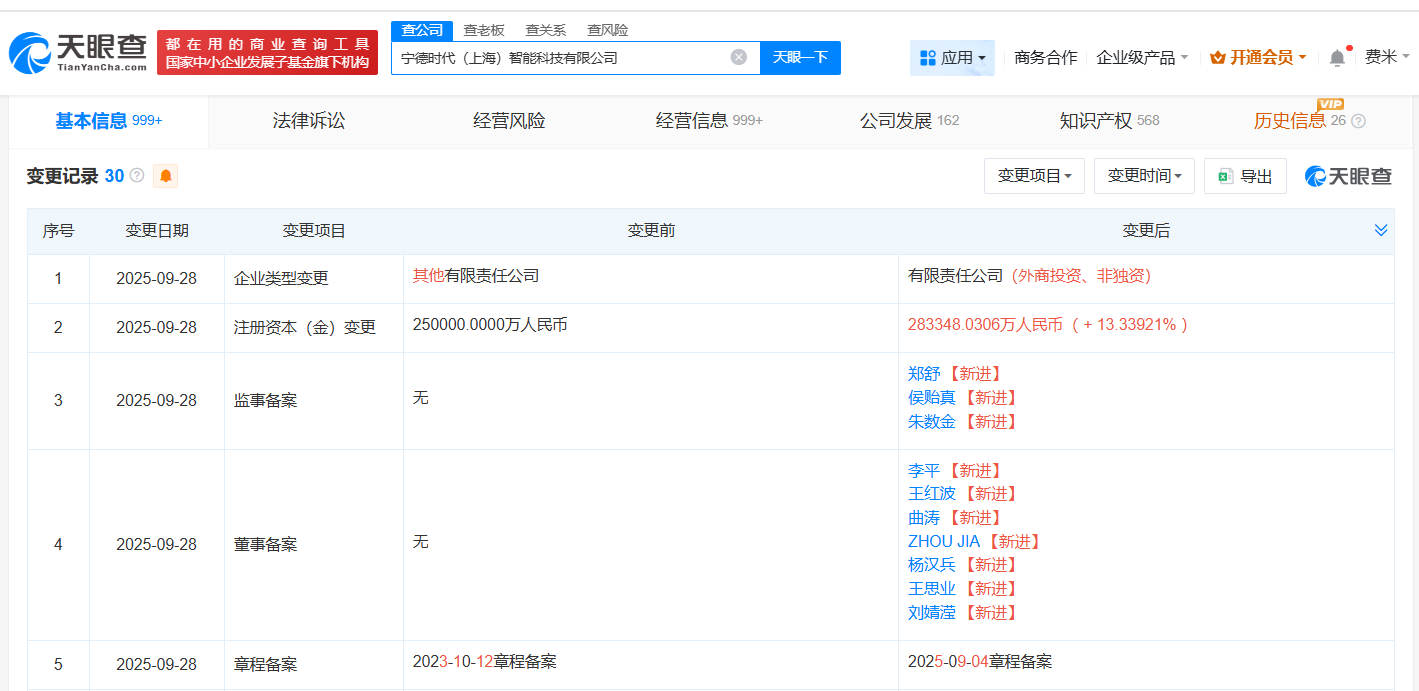
Task: Open the 应用 dropdown
Action: click(x=952, y=57)
